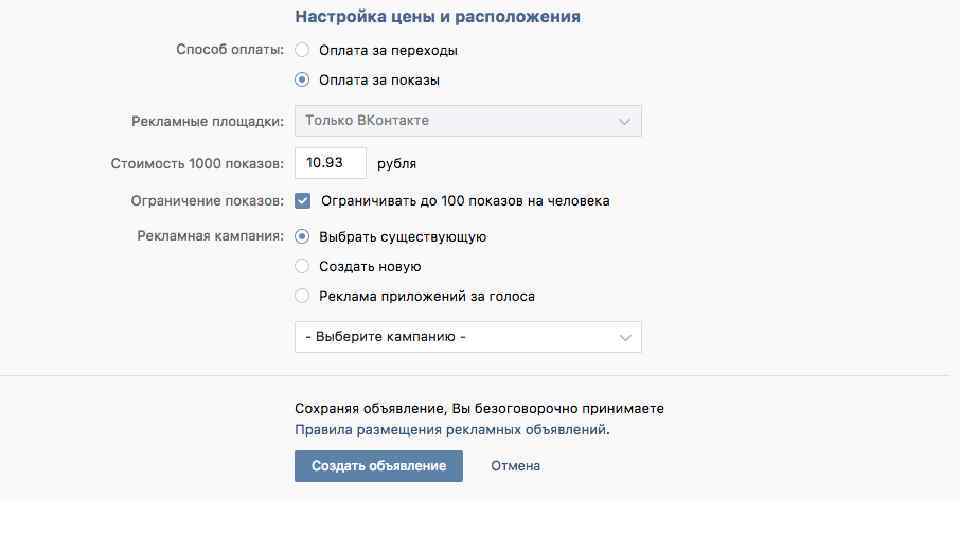The width and height of the screenshot is (960, 540).
Task: Open the "Правила размещения рекламных объявлений" link
Action: click(451, 430)
